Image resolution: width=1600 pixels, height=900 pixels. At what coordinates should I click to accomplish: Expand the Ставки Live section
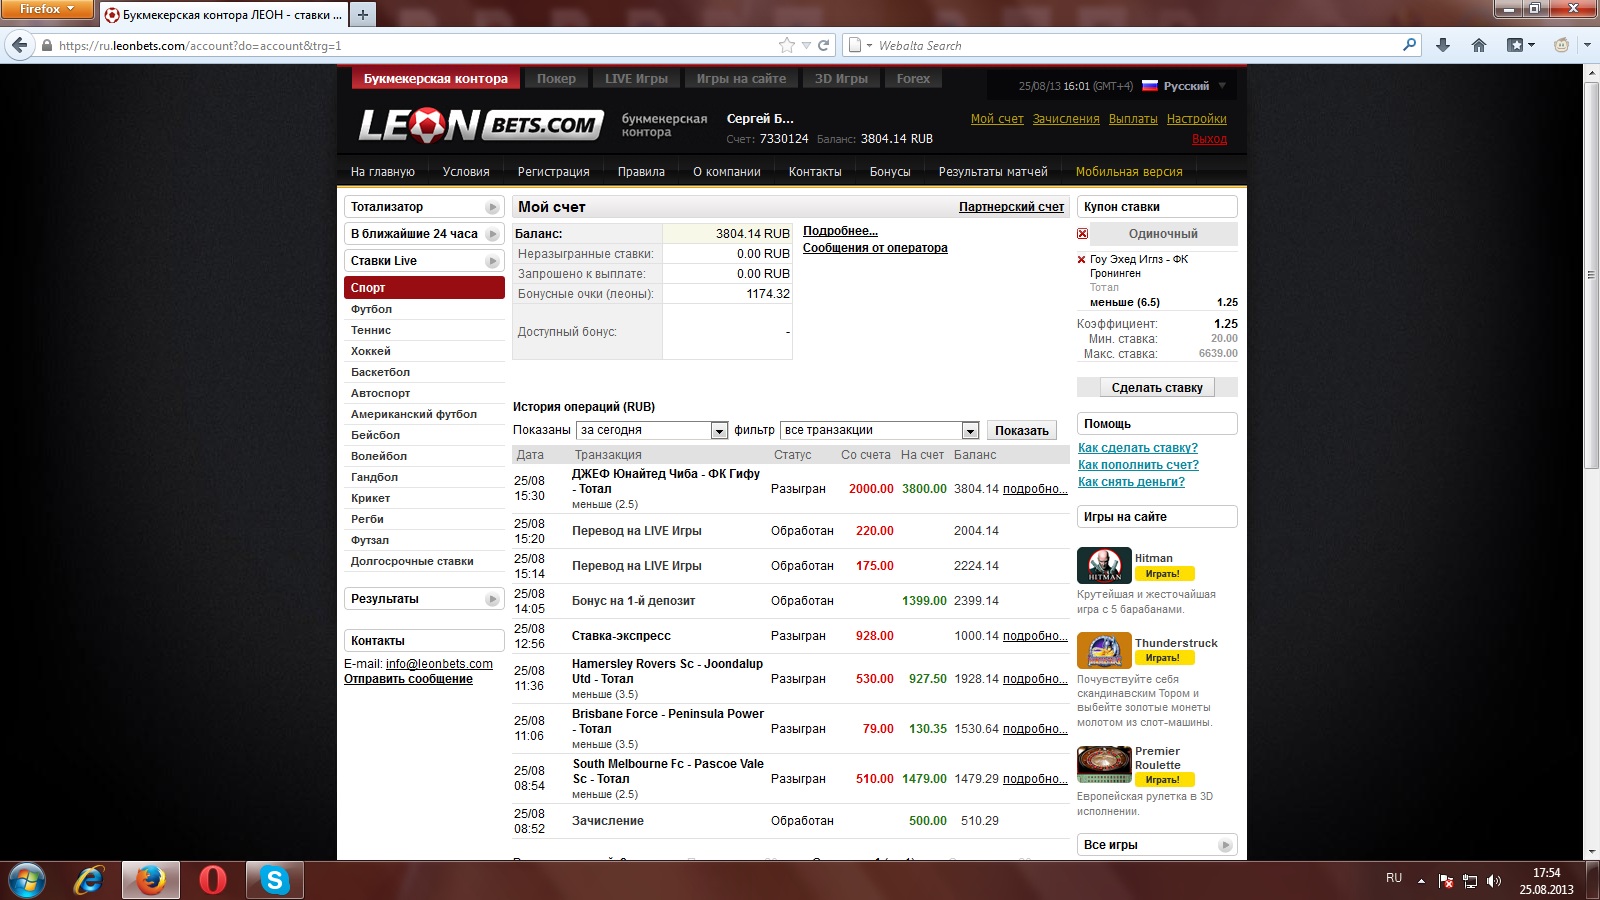424,261
